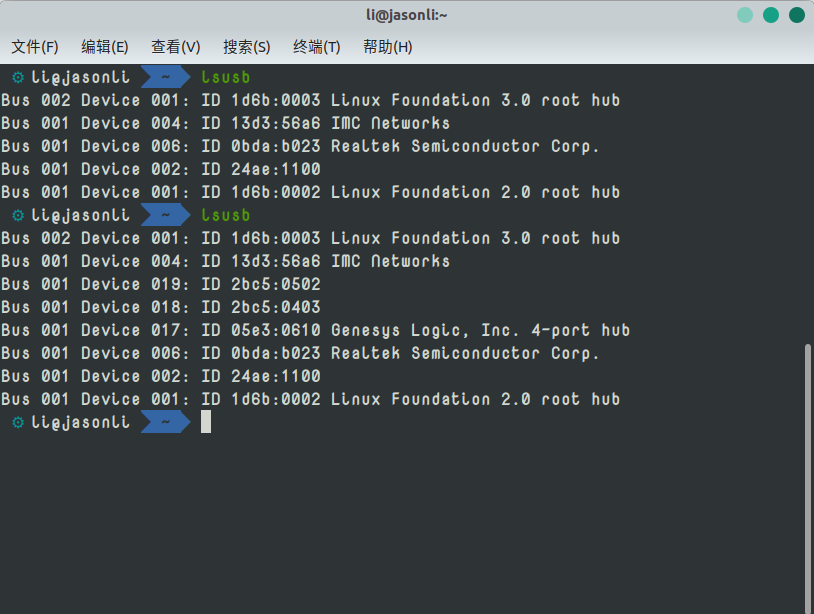Viewport: 814px width, 614px height.
Task: Click li@jasonli text on the first prompt
Action: click(80, 77)
